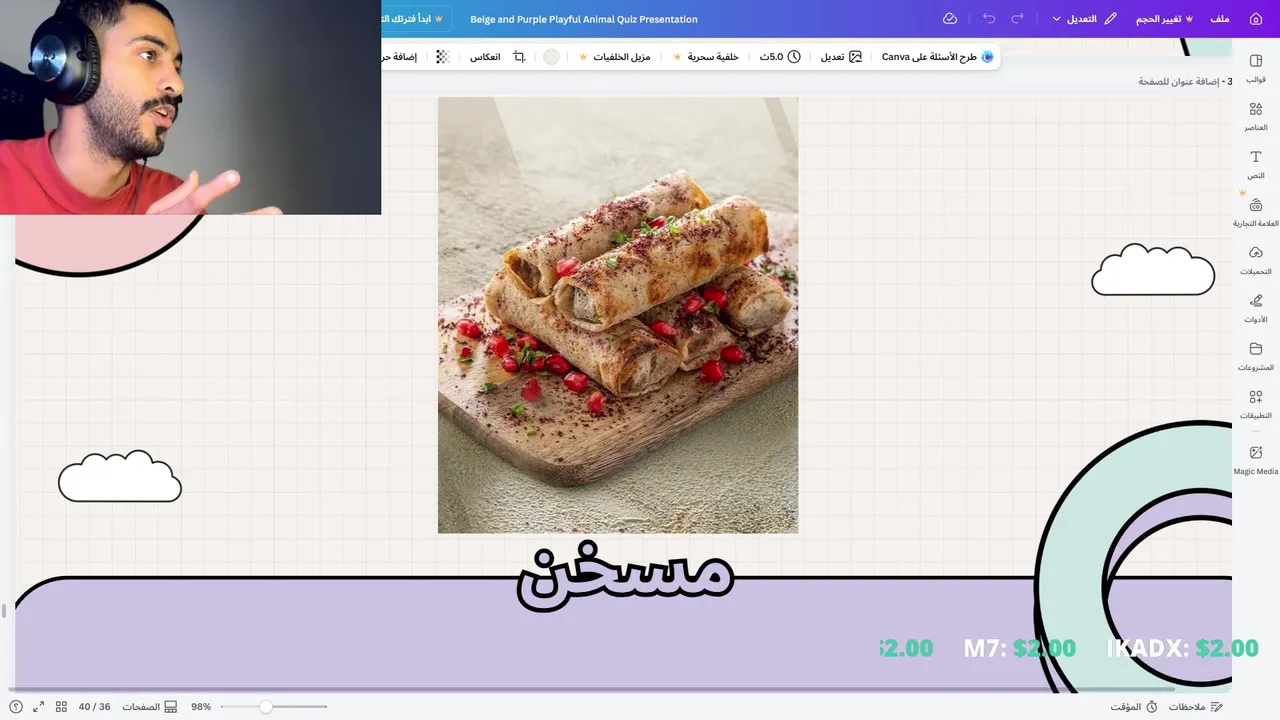Select the cloud shape at right
The image size is (1280, 720).
[x=1153, y=270]
